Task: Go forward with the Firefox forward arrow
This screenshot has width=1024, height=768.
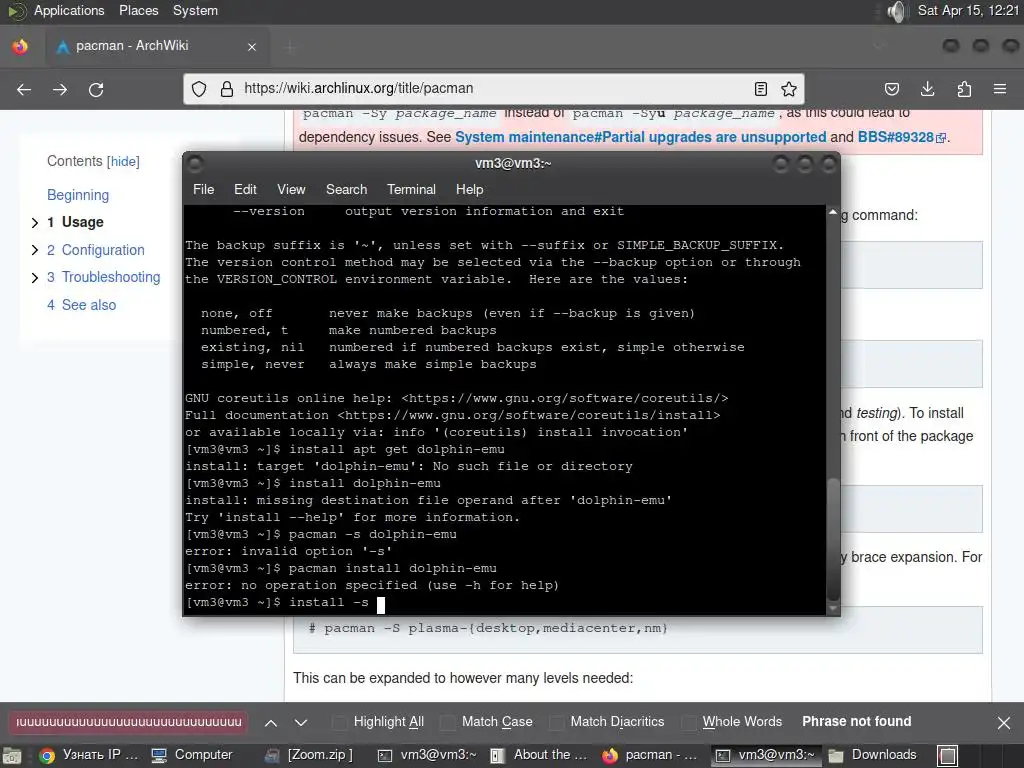Action: tap(60, 89)
